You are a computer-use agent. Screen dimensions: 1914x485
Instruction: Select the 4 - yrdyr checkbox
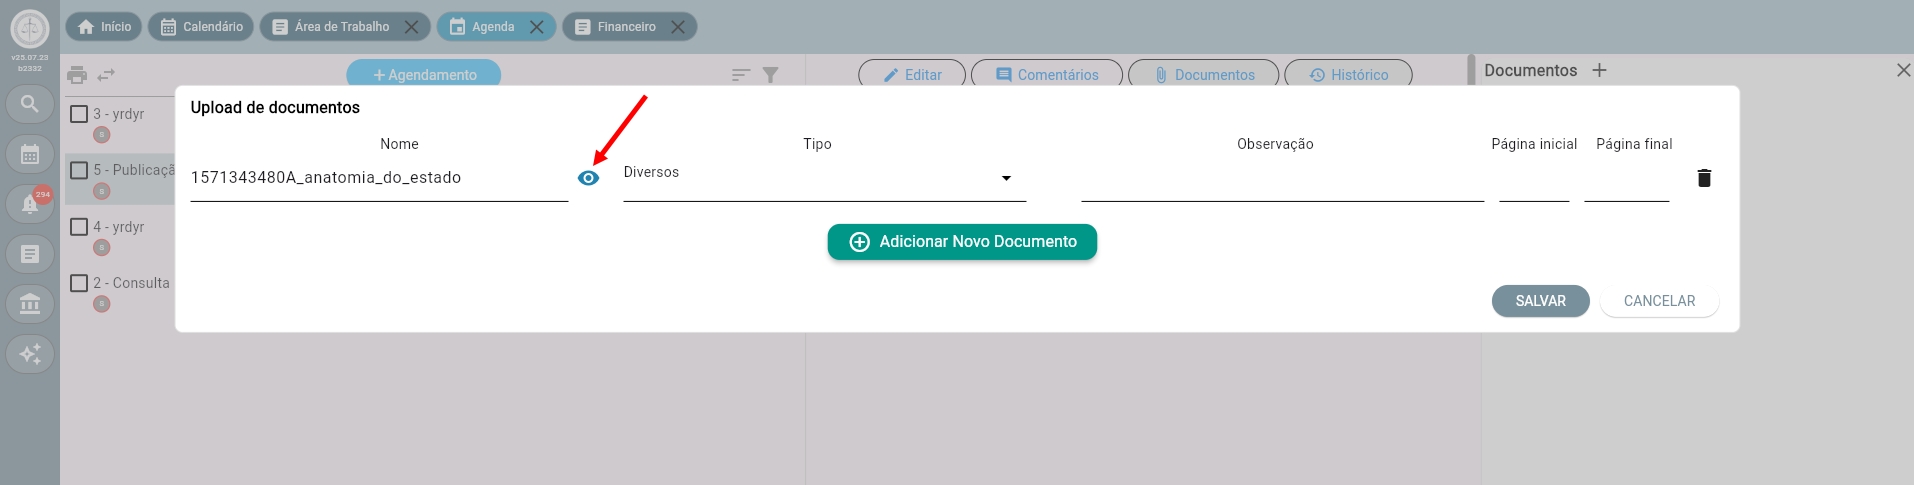coord(79,227)
